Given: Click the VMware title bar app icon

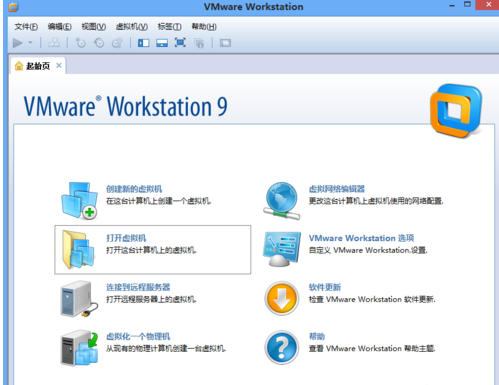Looking at the screenshot, I should pos(13,7).
